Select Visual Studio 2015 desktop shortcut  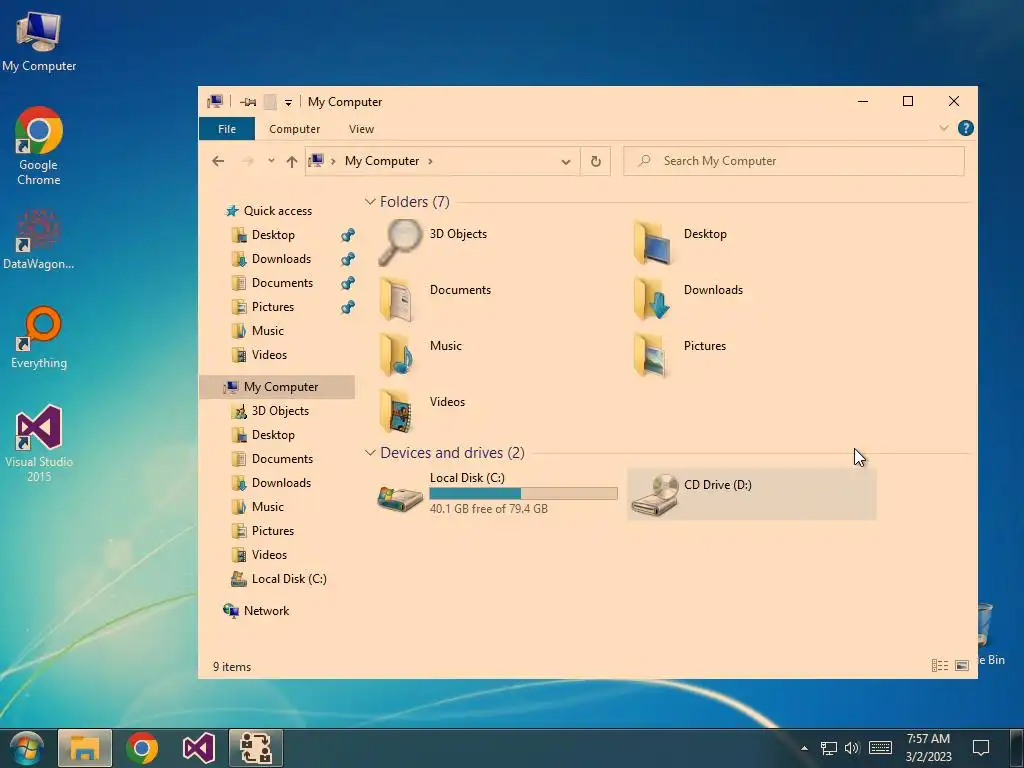39,443
